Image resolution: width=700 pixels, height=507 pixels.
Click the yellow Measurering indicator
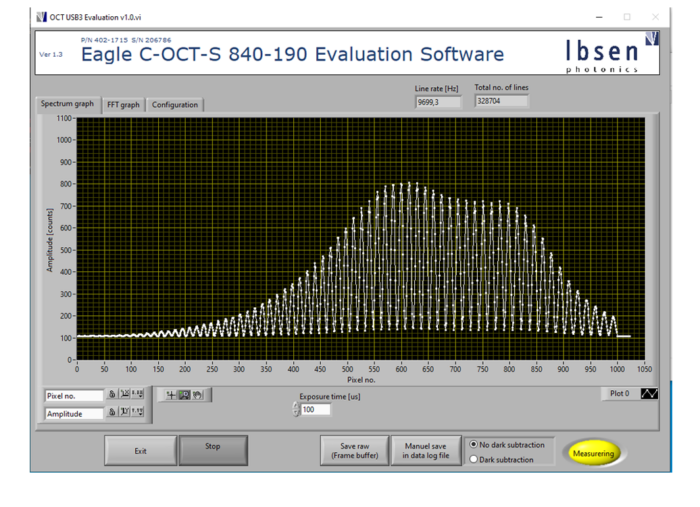tap(594, 453)
